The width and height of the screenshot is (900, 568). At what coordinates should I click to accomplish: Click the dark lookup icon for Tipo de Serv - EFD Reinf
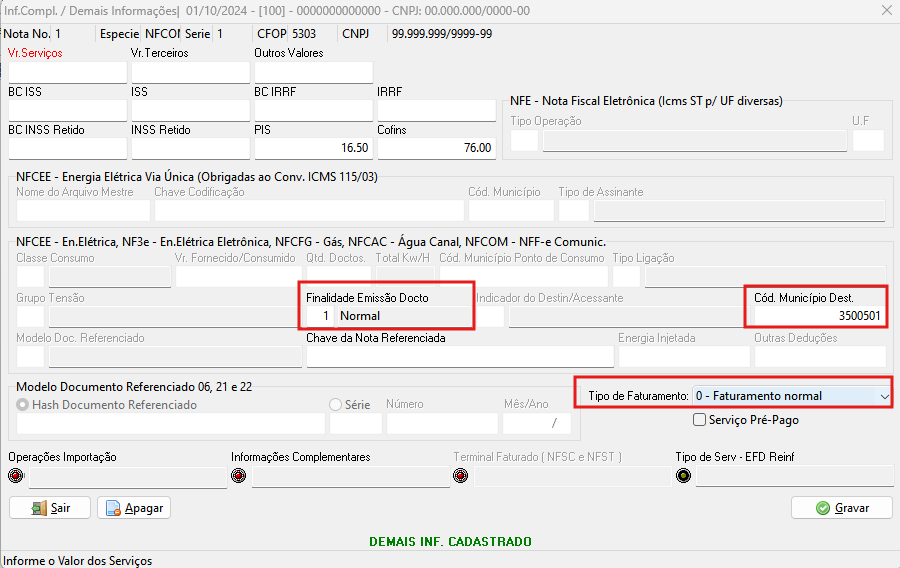click(x=683, y=476)
